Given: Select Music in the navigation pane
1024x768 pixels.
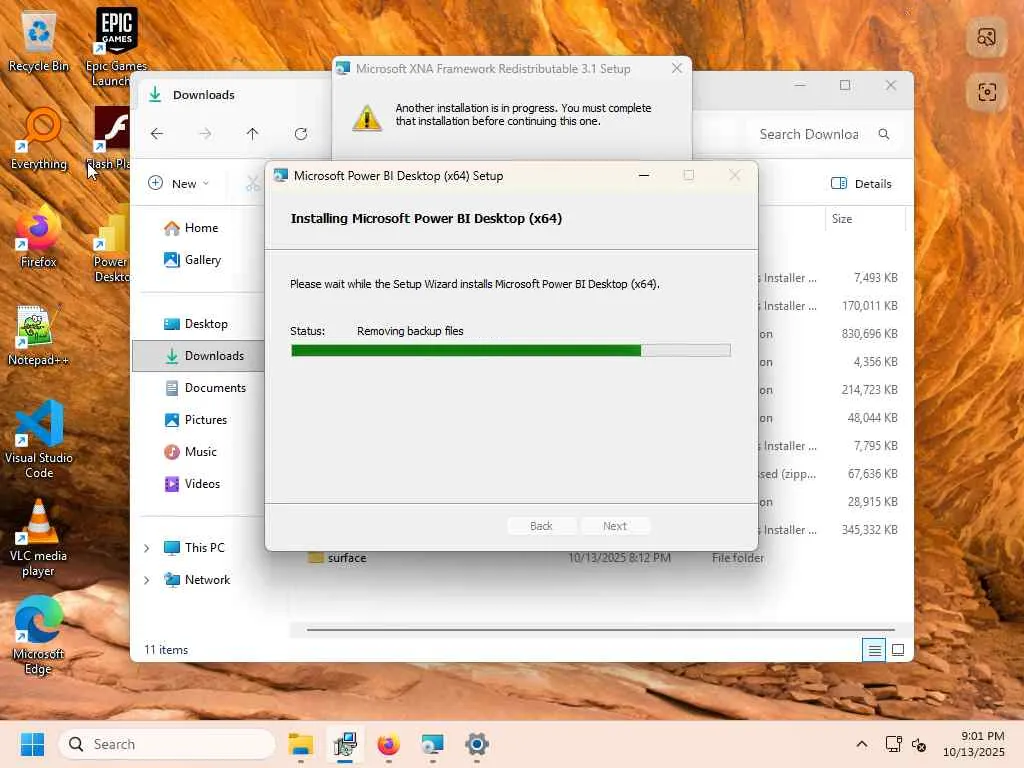Looking at the screenshot, I should click(x=199, y=452).
